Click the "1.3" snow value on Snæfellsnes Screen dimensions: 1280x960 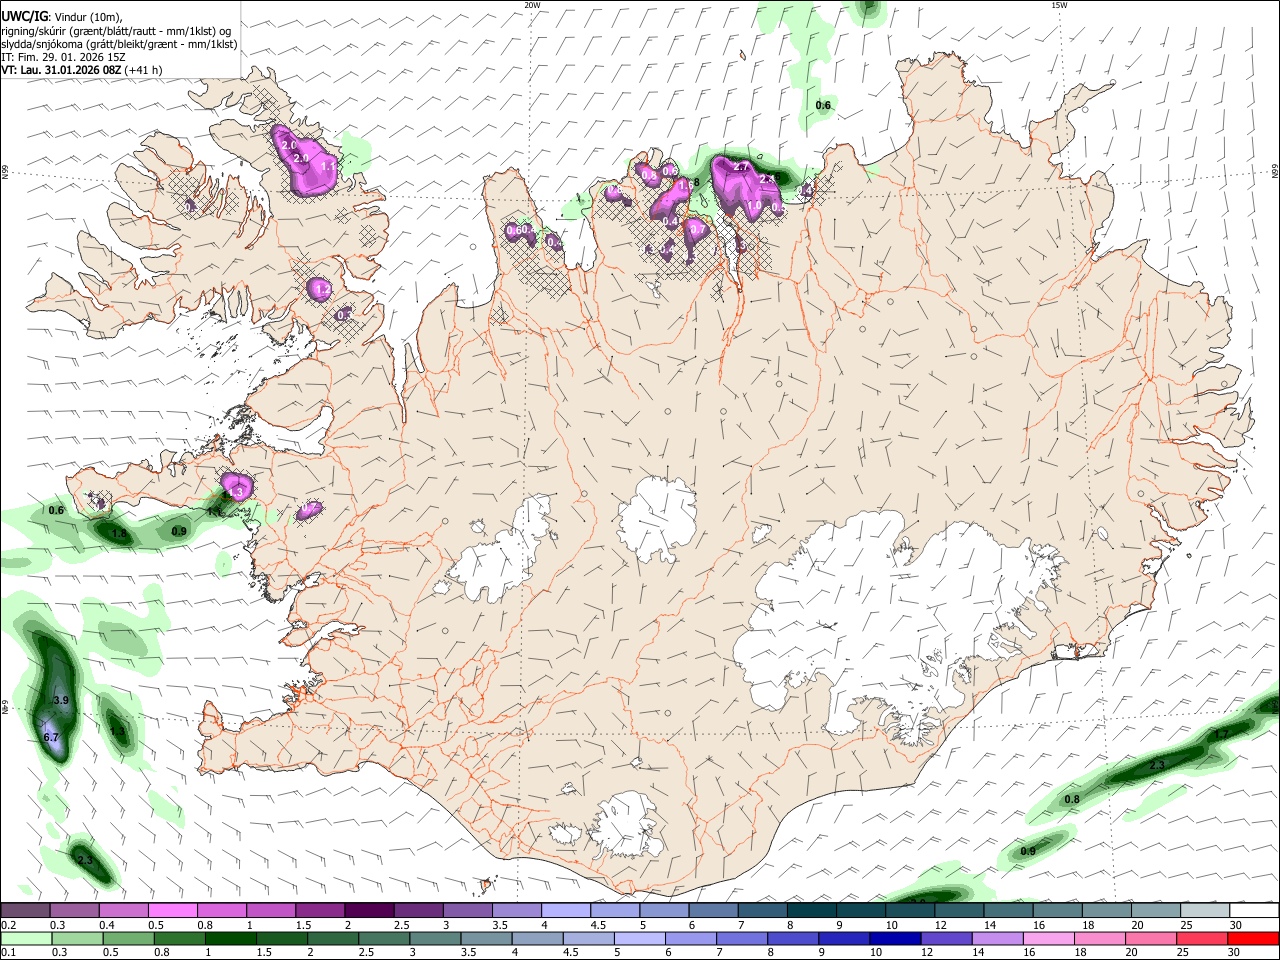coord(236,492)
